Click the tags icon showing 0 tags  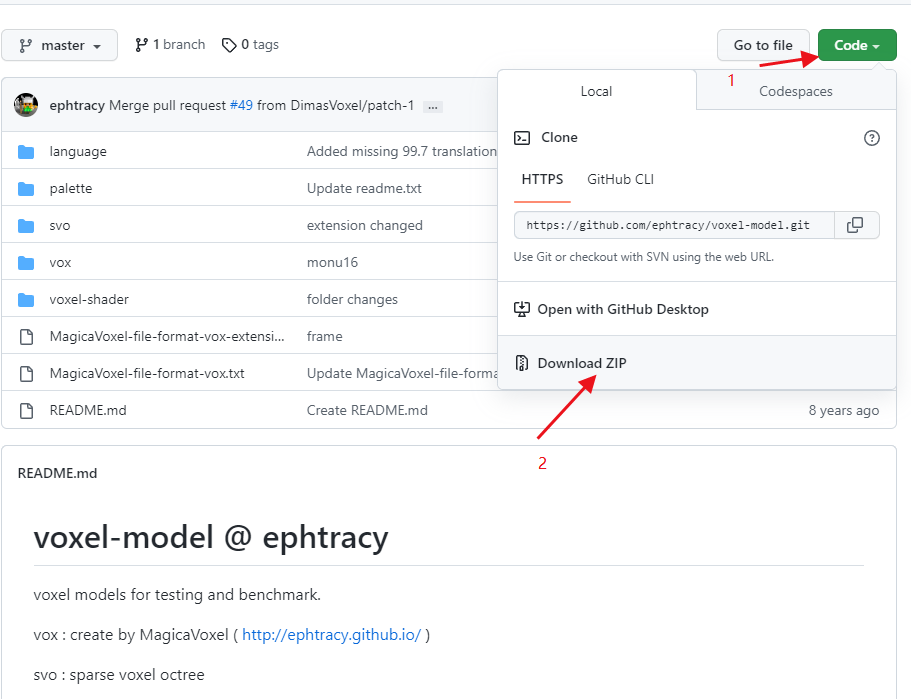229,45
